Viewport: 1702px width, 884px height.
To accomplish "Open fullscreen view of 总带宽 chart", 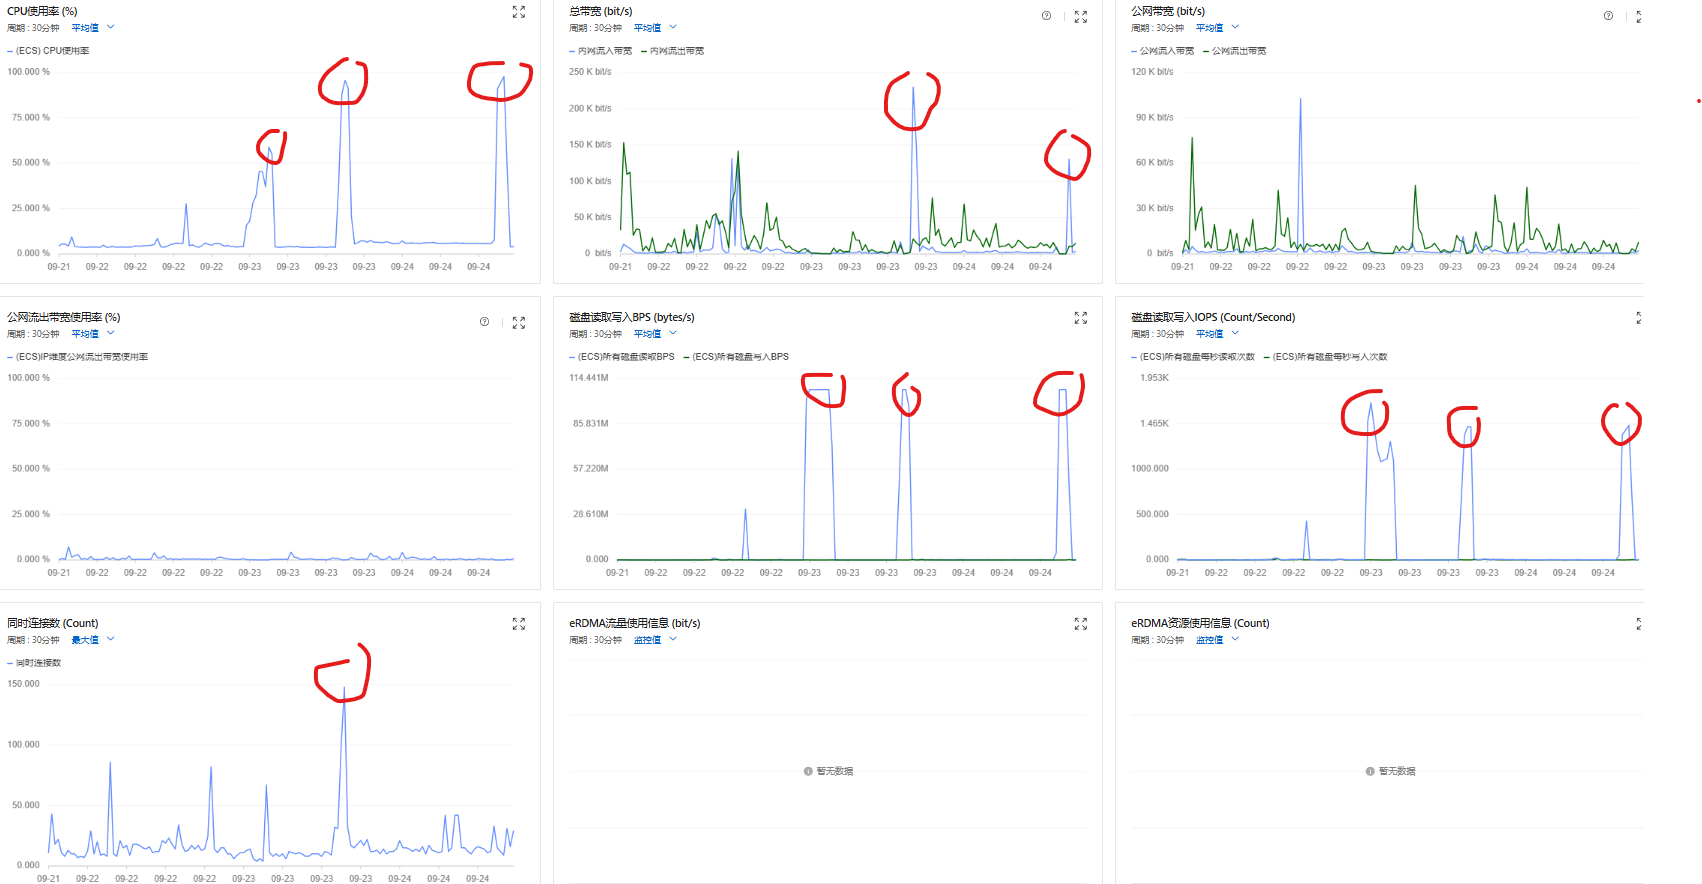I will (1080, 17).
